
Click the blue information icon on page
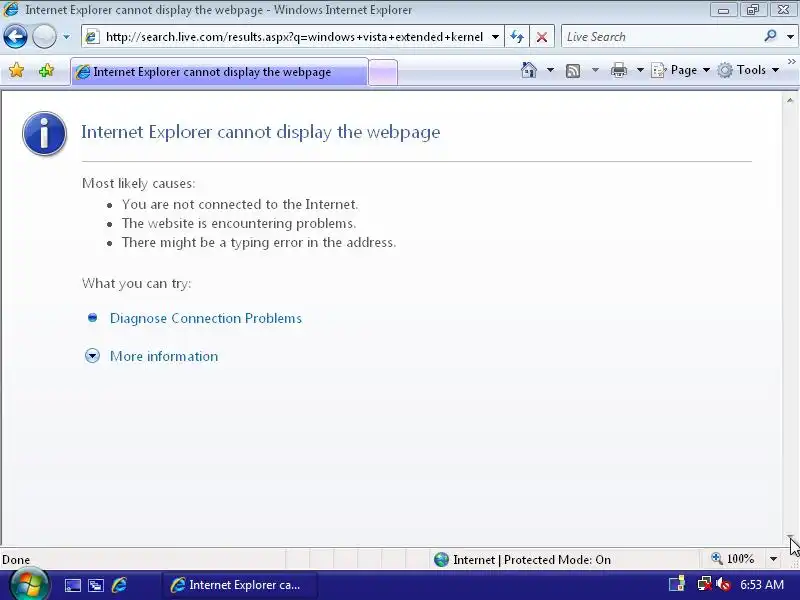tap(44, 133)
